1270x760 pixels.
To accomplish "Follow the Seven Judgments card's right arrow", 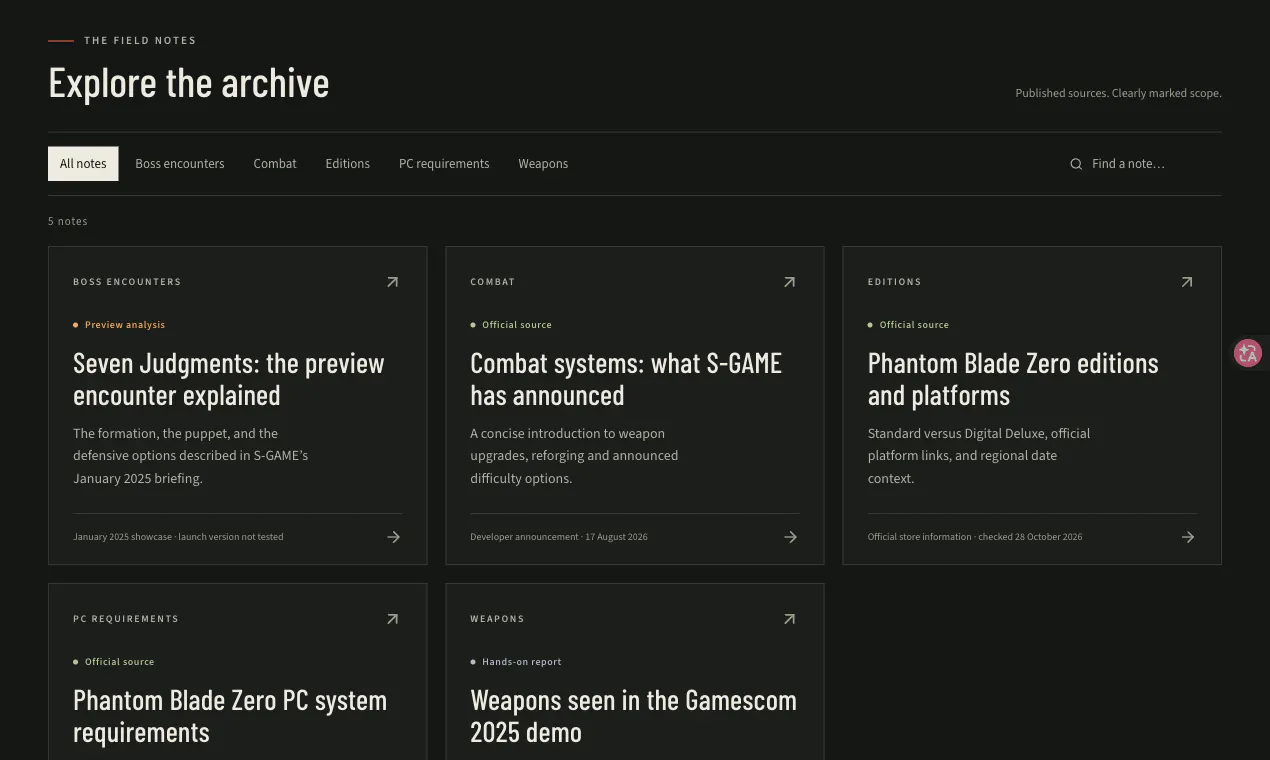I will 393,537.
